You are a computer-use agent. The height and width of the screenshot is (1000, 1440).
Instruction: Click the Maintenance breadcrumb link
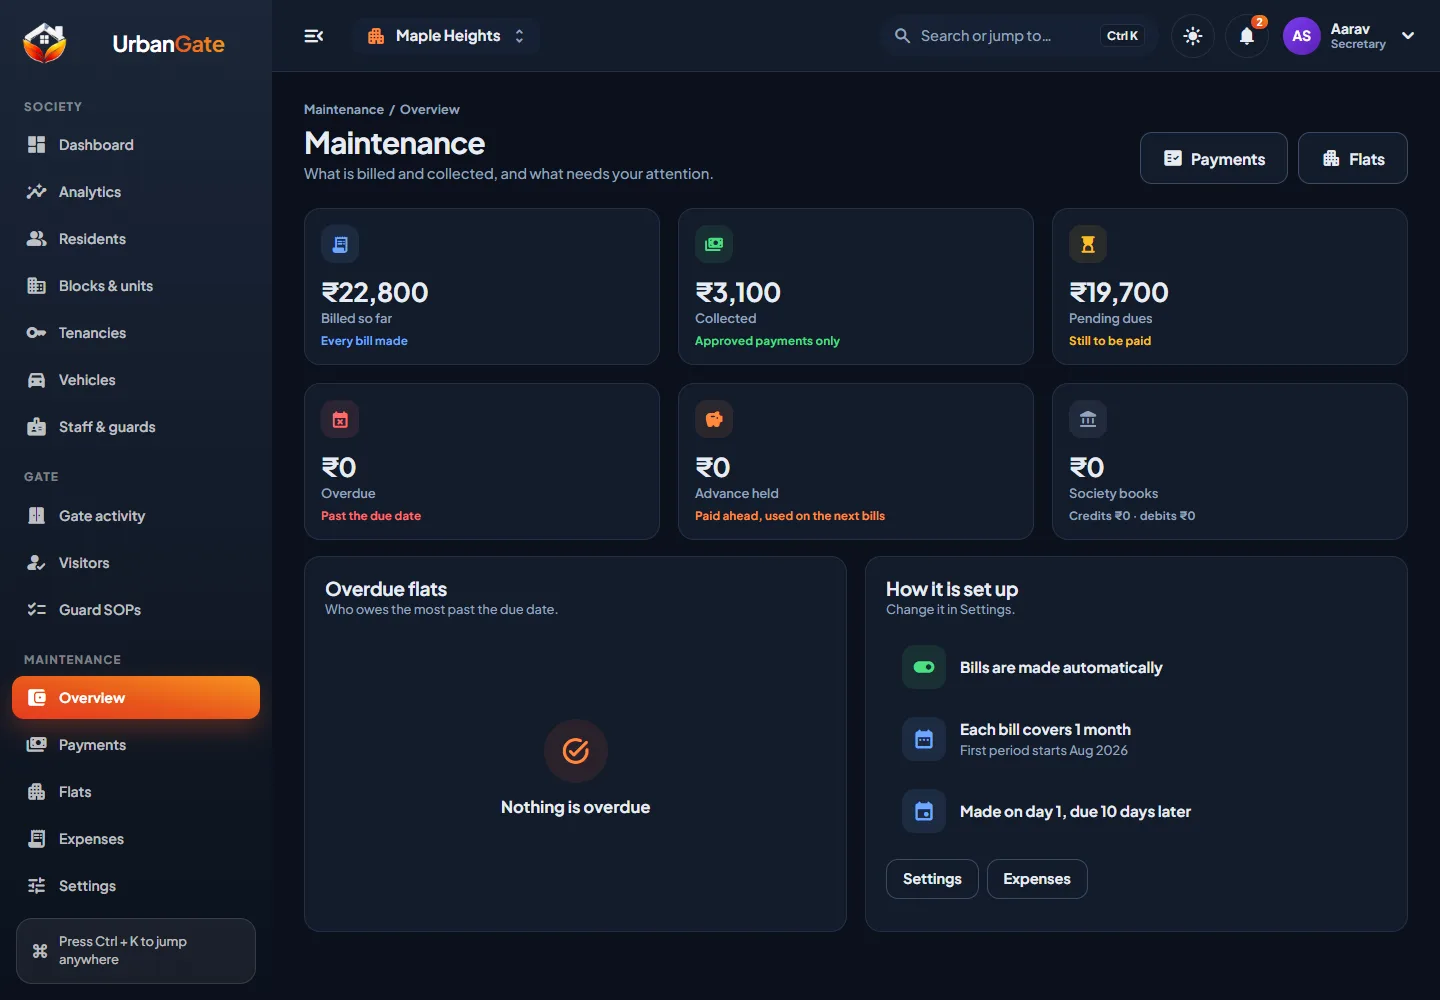[344, 110]
